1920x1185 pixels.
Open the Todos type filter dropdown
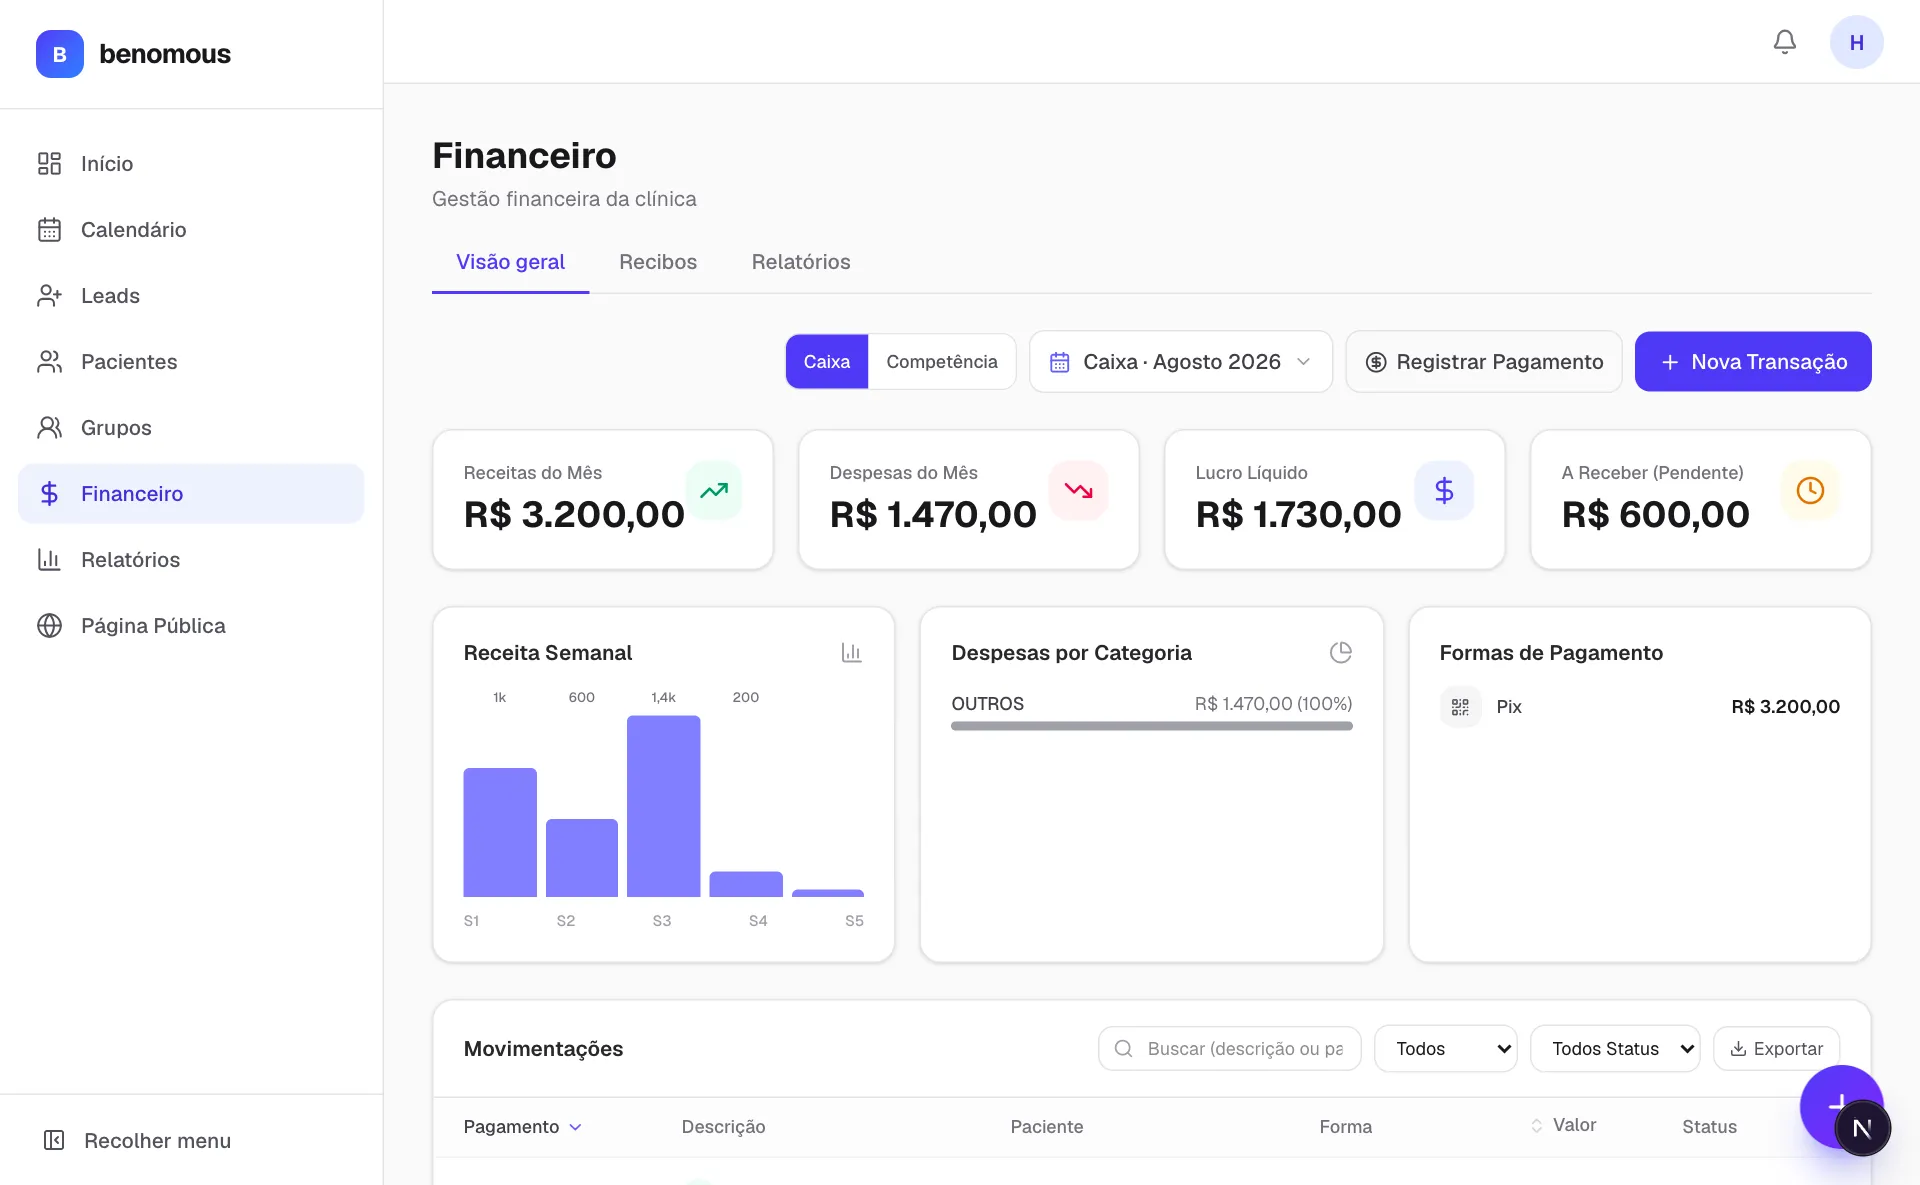(1446, 1048)
